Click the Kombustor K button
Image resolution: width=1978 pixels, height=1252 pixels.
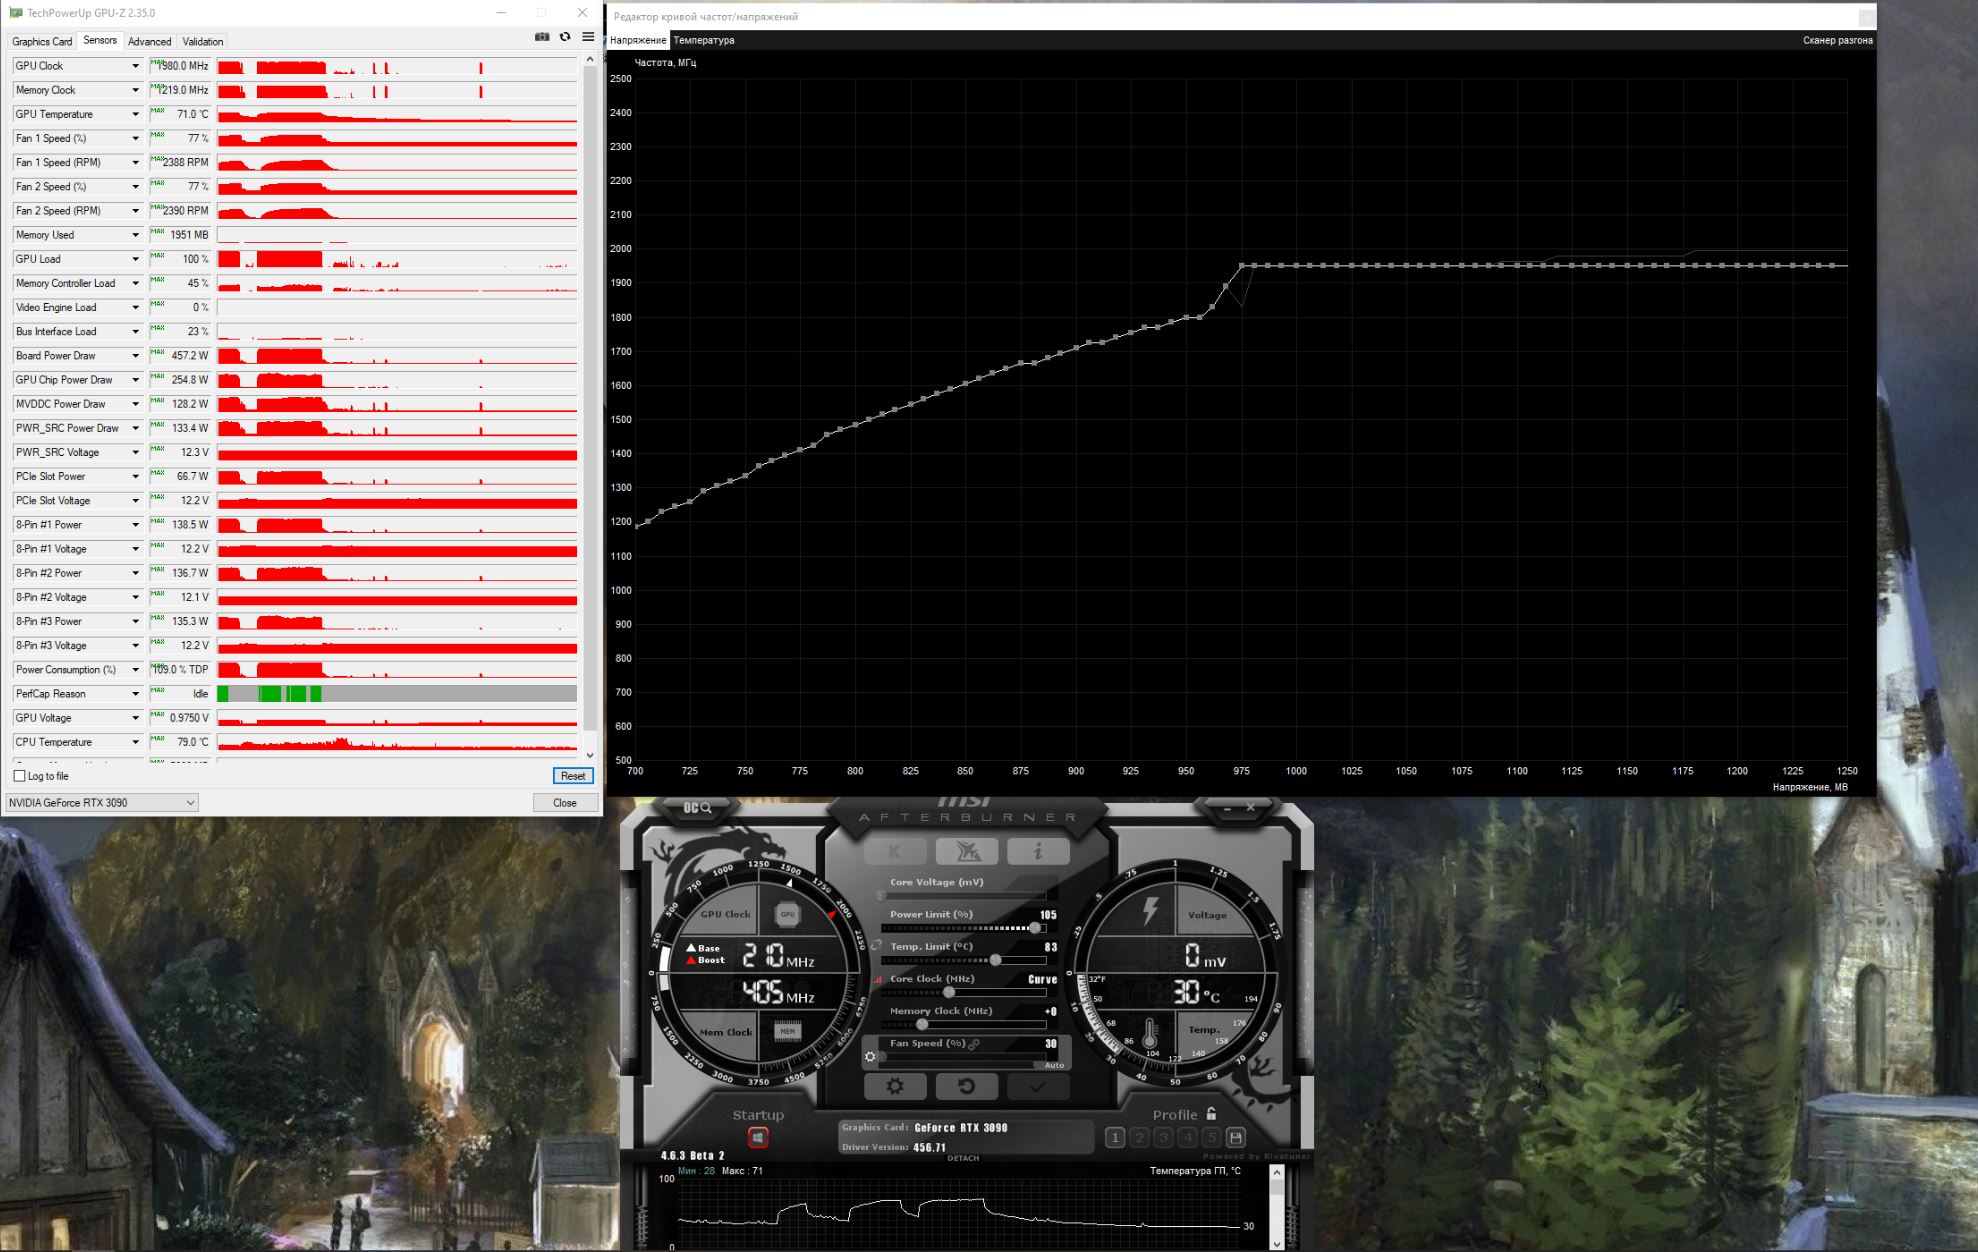pyautogui.click(x=894, y=851)
